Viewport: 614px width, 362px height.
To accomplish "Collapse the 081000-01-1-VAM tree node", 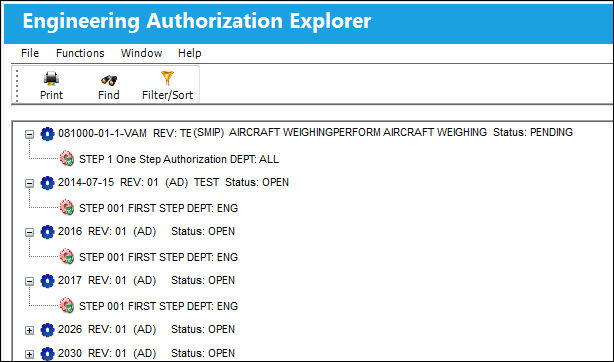I will (29, 134).
